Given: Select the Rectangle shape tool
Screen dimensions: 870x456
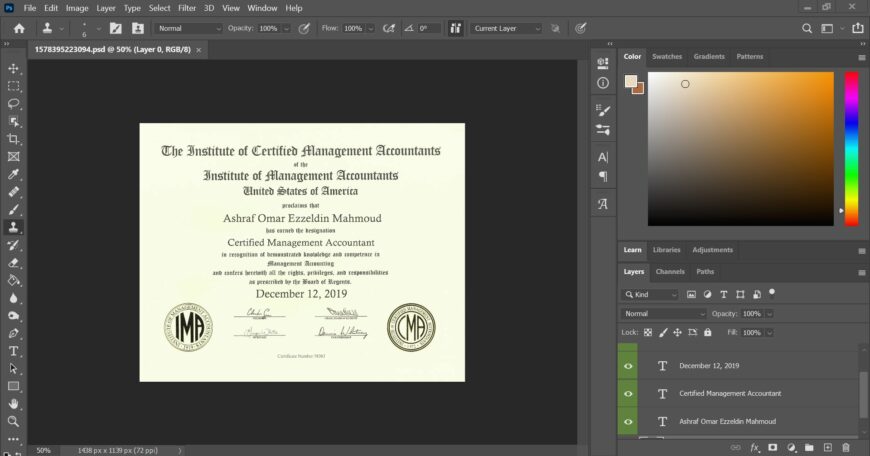Looking at the screenshot, I should tap(13, 387).
